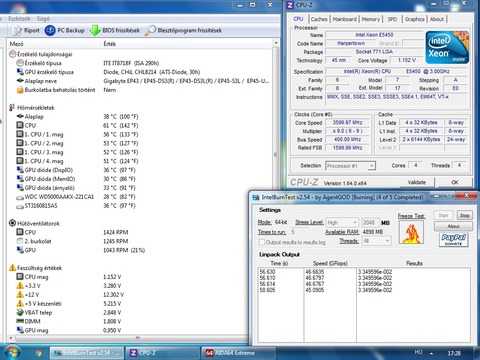480x360 pixels.
Task: Click the GPU dióda (DispIO) icon
Action: (20, 170)
